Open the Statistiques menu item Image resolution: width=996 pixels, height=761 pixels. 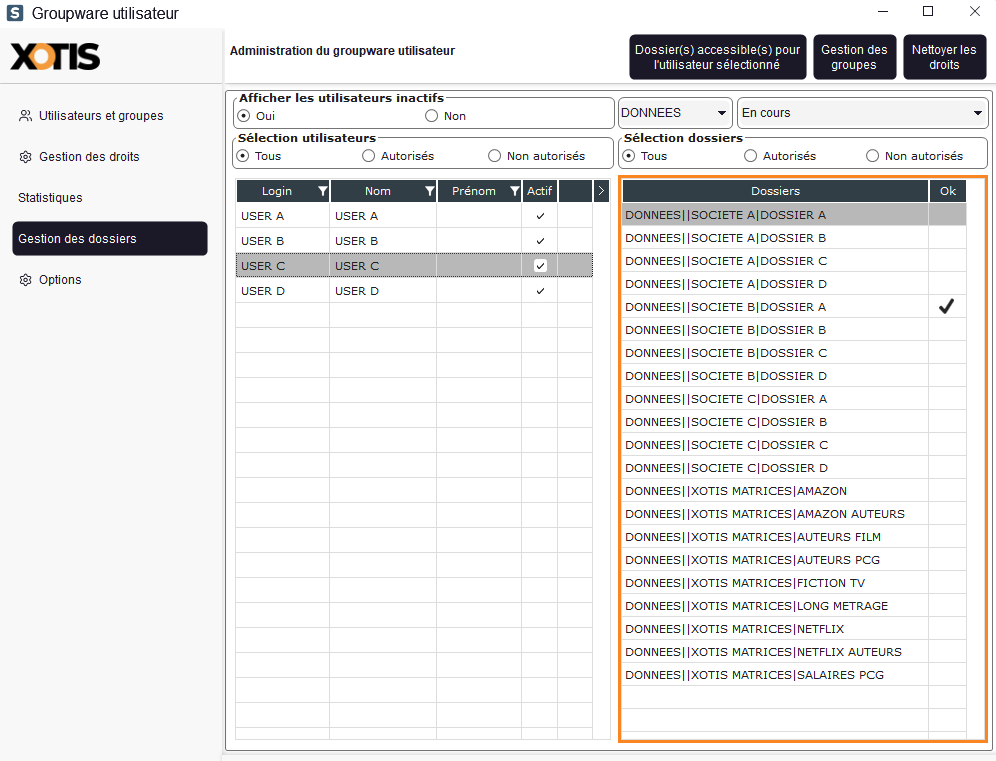[x=50, y=198]
